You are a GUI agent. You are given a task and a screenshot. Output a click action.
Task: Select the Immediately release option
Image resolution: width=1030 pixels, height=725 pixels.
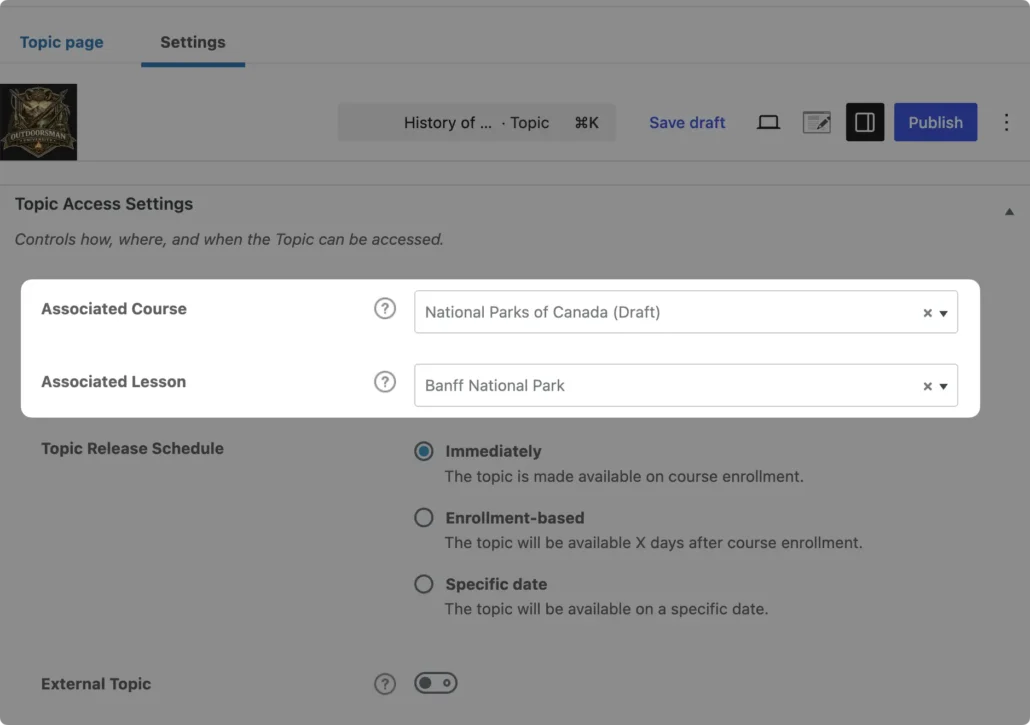click(424, 451)
